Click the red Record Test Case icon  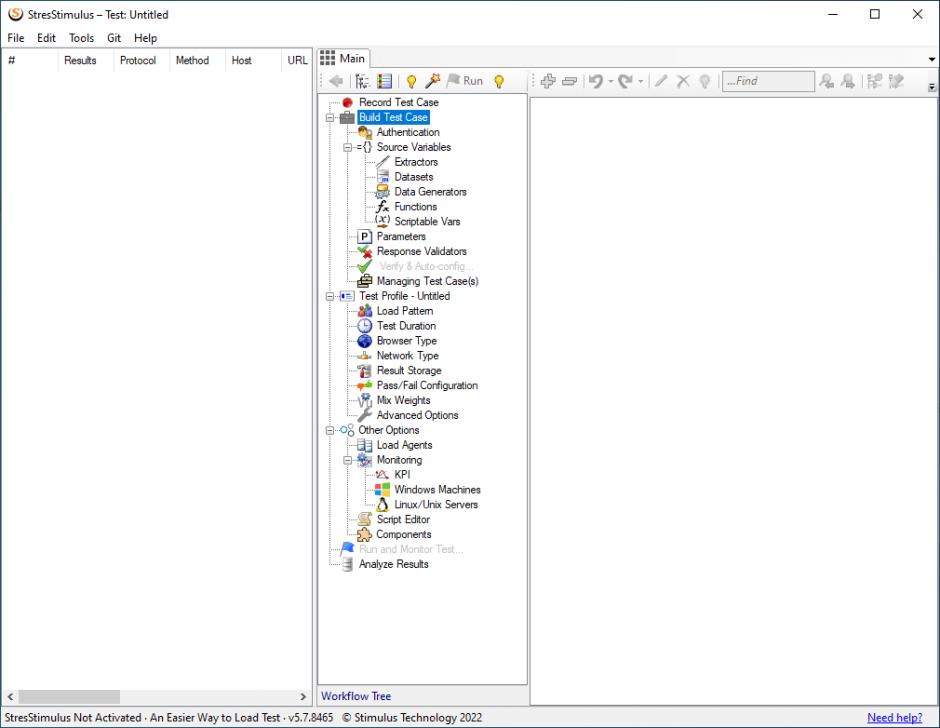[347, 103]
